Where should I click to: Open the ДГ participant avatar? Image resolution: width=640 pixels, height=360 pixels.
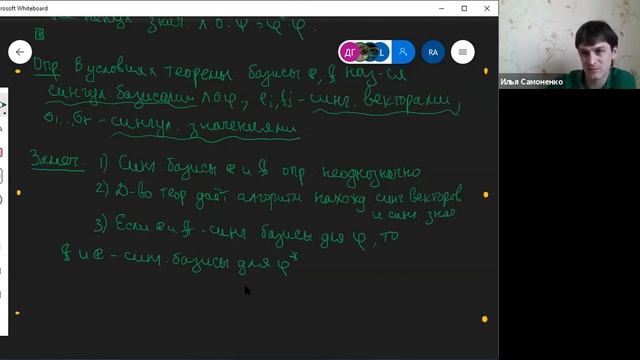pyautogui.click(x=350, y=52)
